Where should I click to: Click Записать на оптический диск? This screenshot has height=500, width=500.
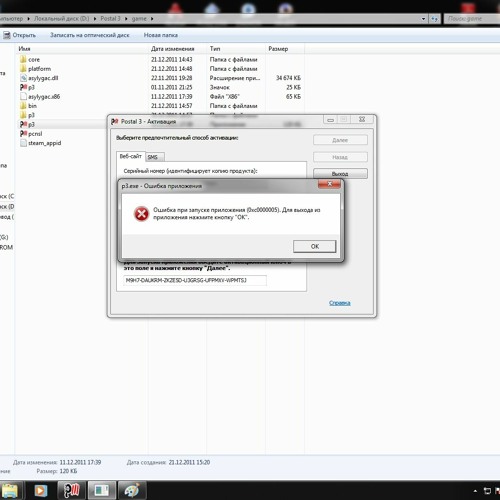click(x=90, y=35)
